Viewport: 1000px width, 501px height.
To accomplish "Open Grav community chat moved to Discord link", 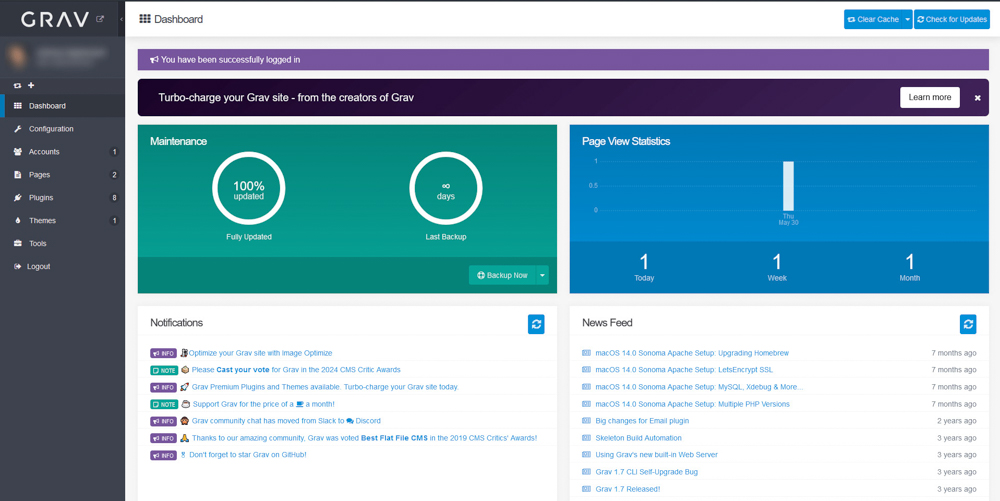I will click(286, 421).
